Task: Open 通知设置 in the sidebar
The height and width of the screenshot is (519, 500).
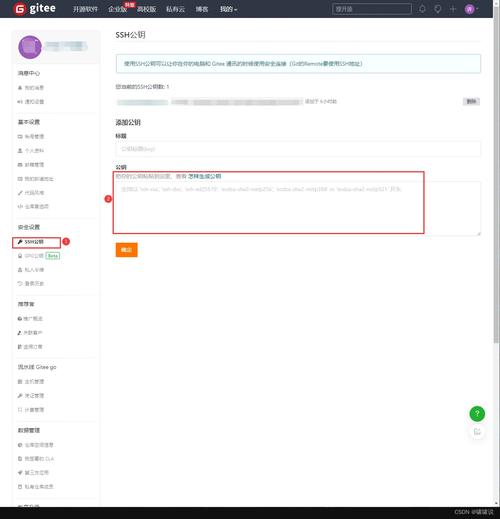Action: (34, 102)
